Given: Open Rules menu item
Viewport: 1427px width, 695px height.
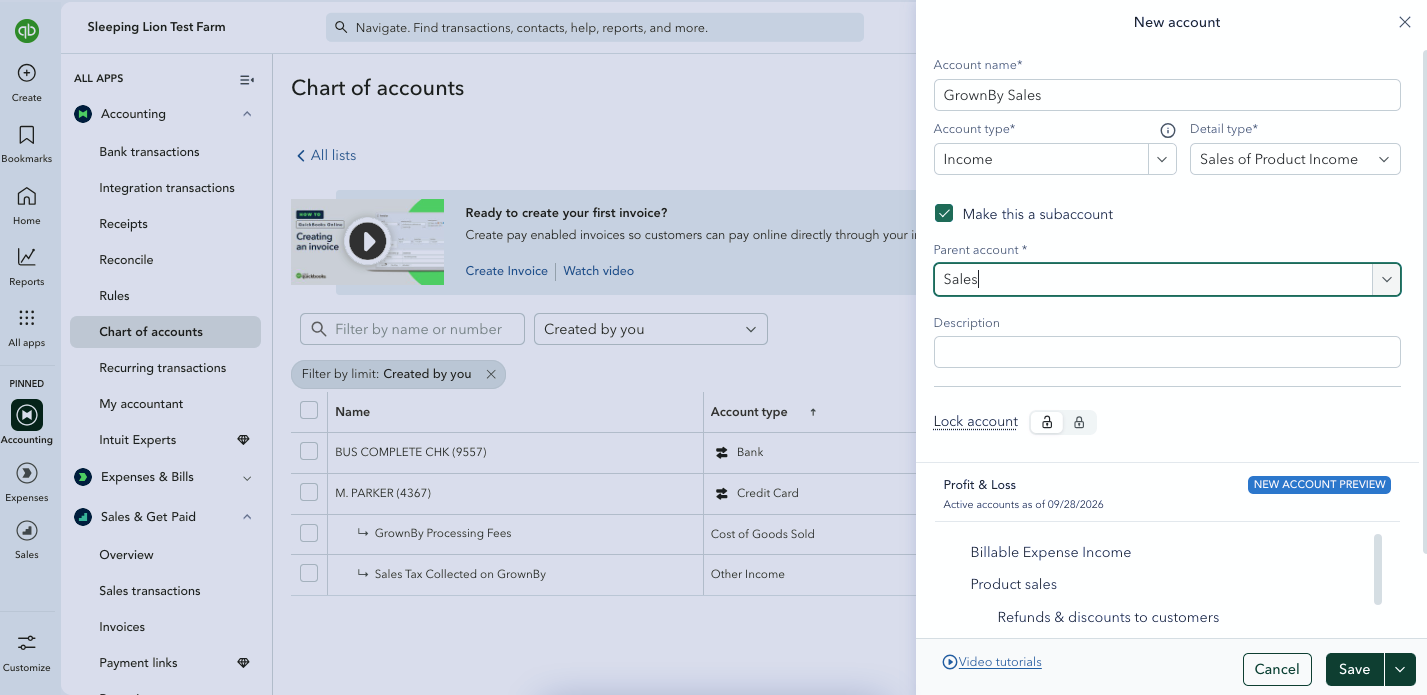Looking at the screenshot, I should tap(114, 296).
